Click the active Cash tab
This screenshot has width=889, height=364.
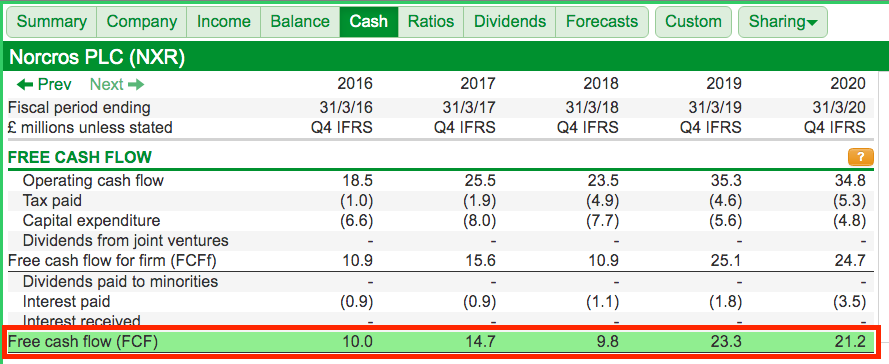pyautogui.click(x=369, y=22)
